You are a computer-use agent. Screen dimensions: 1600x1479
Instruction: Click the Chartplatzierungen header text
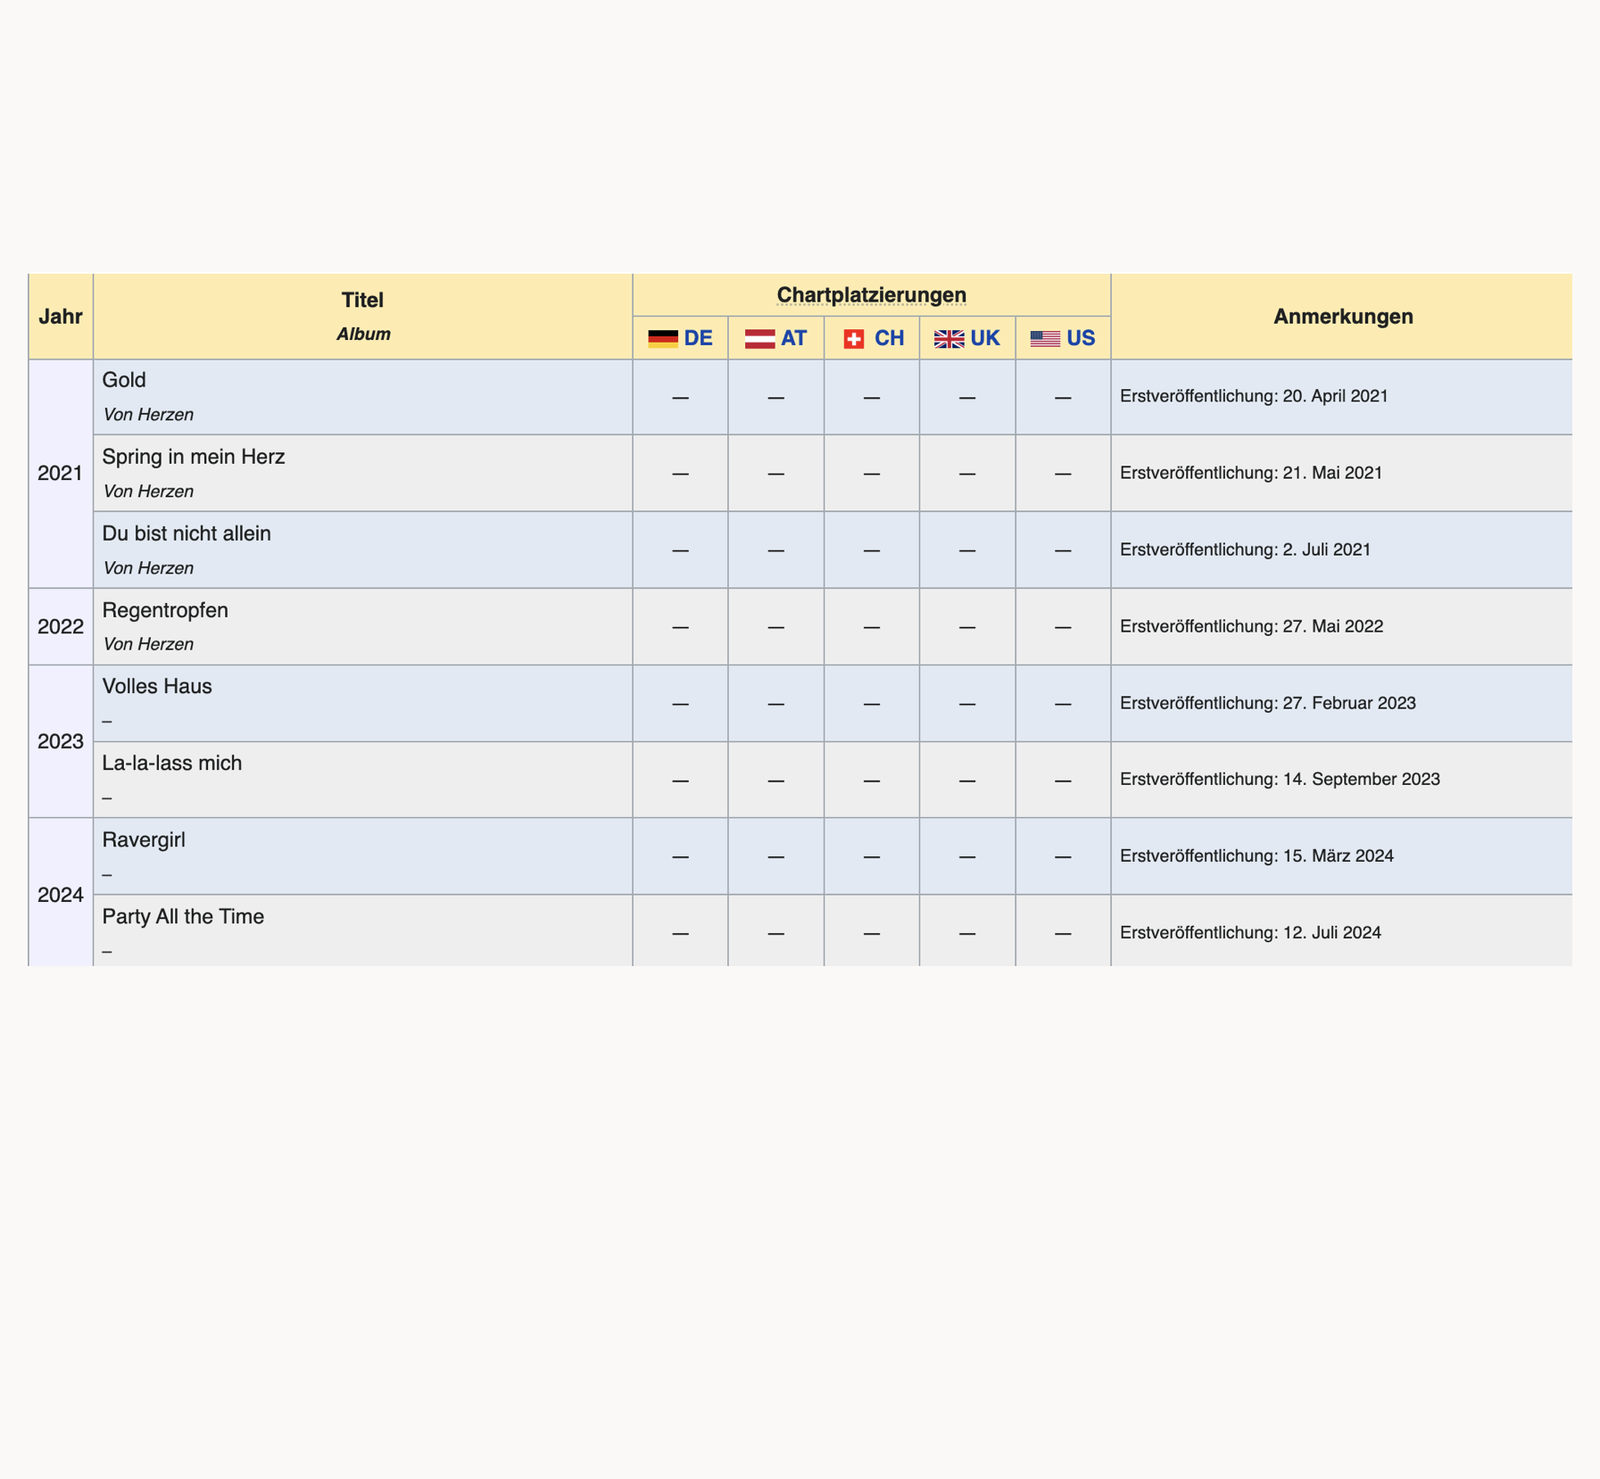pyautogui.click(x=871, y=295)
